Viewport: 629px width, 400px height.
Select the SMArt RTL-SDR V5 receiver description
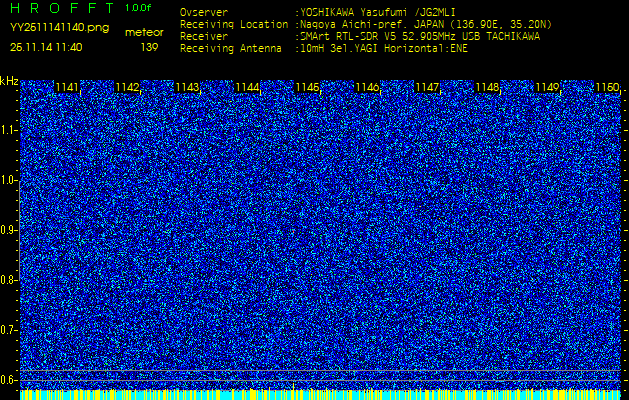point(418,37)
